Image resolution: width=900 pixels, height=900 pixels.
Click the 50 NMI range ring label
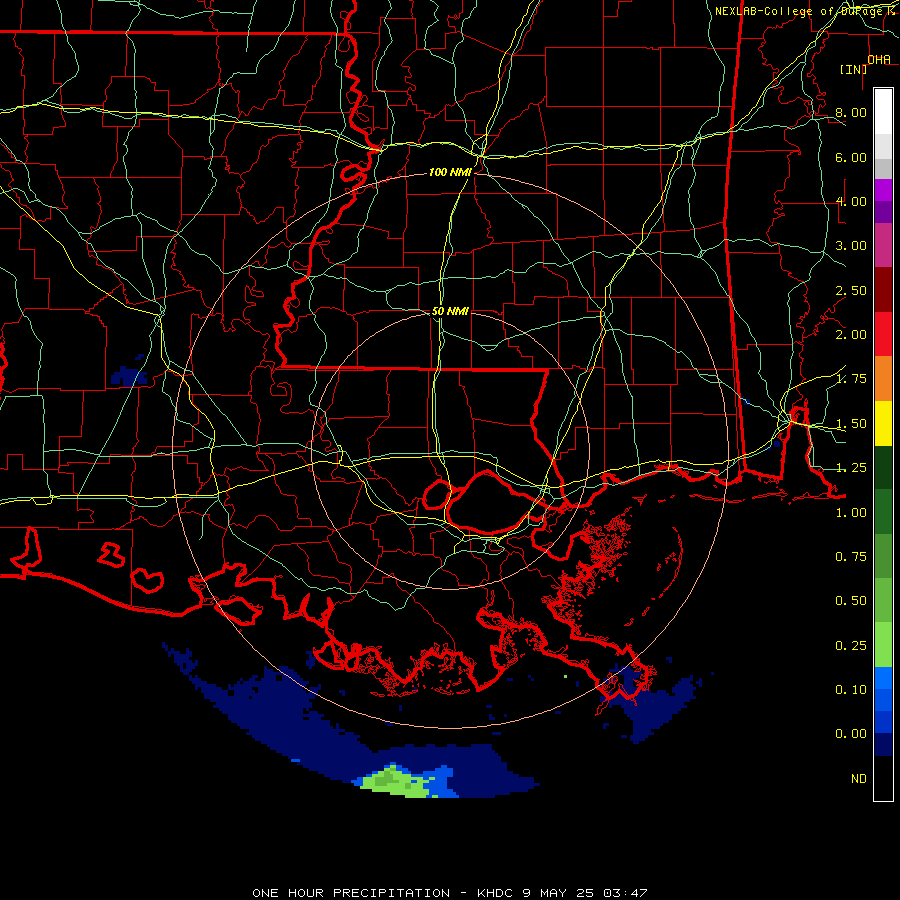[x=450, y=311]
